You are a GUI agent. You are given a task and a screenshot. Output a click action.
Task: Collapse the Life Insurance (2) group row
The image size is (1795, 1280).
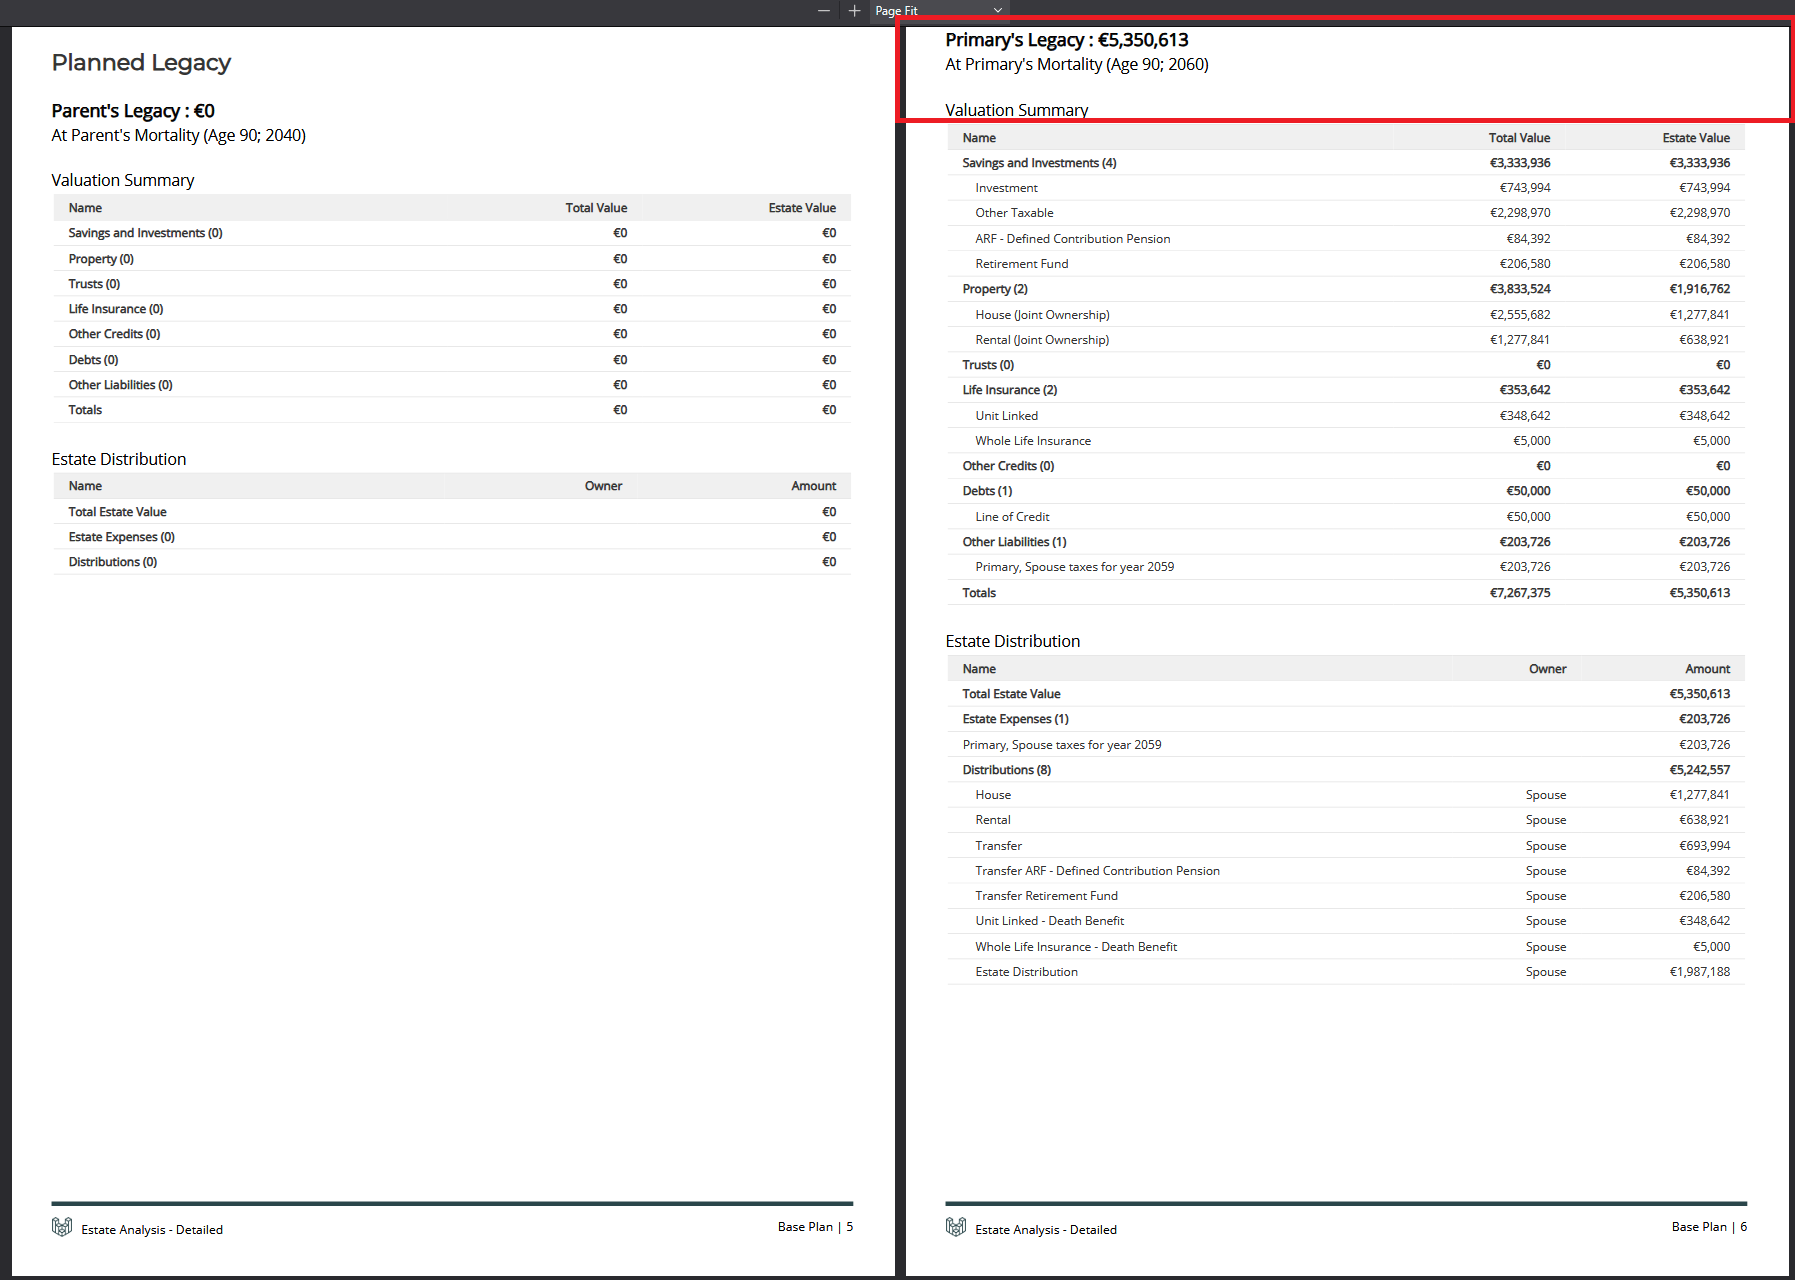[1009, 389]
